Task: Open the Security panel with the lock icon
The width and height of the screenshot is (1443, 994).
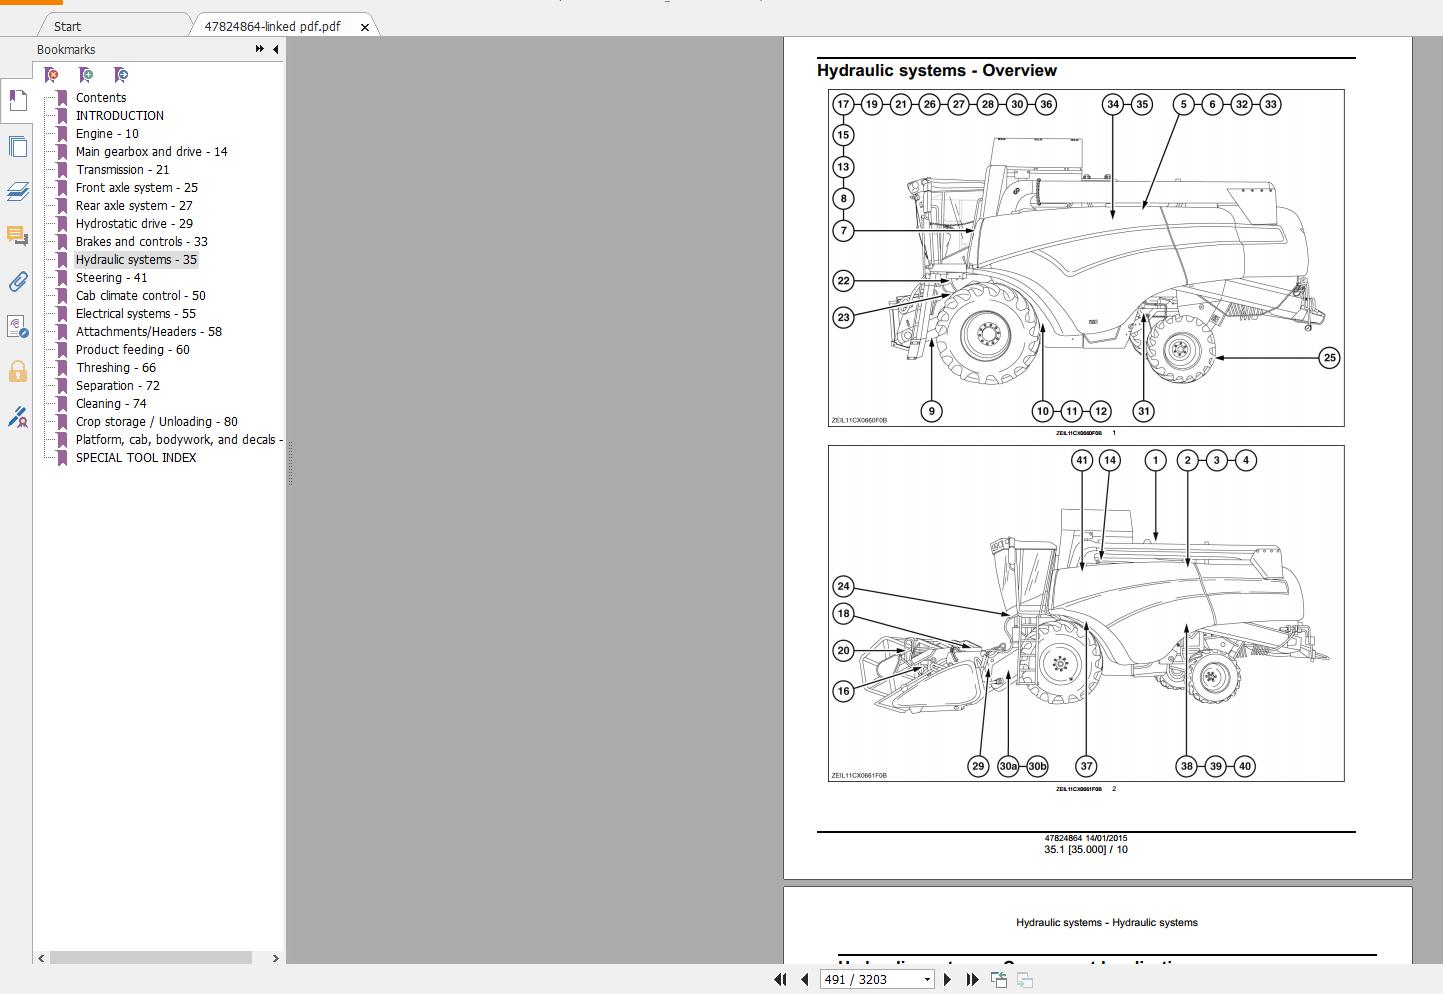Action: coord(17,372)
